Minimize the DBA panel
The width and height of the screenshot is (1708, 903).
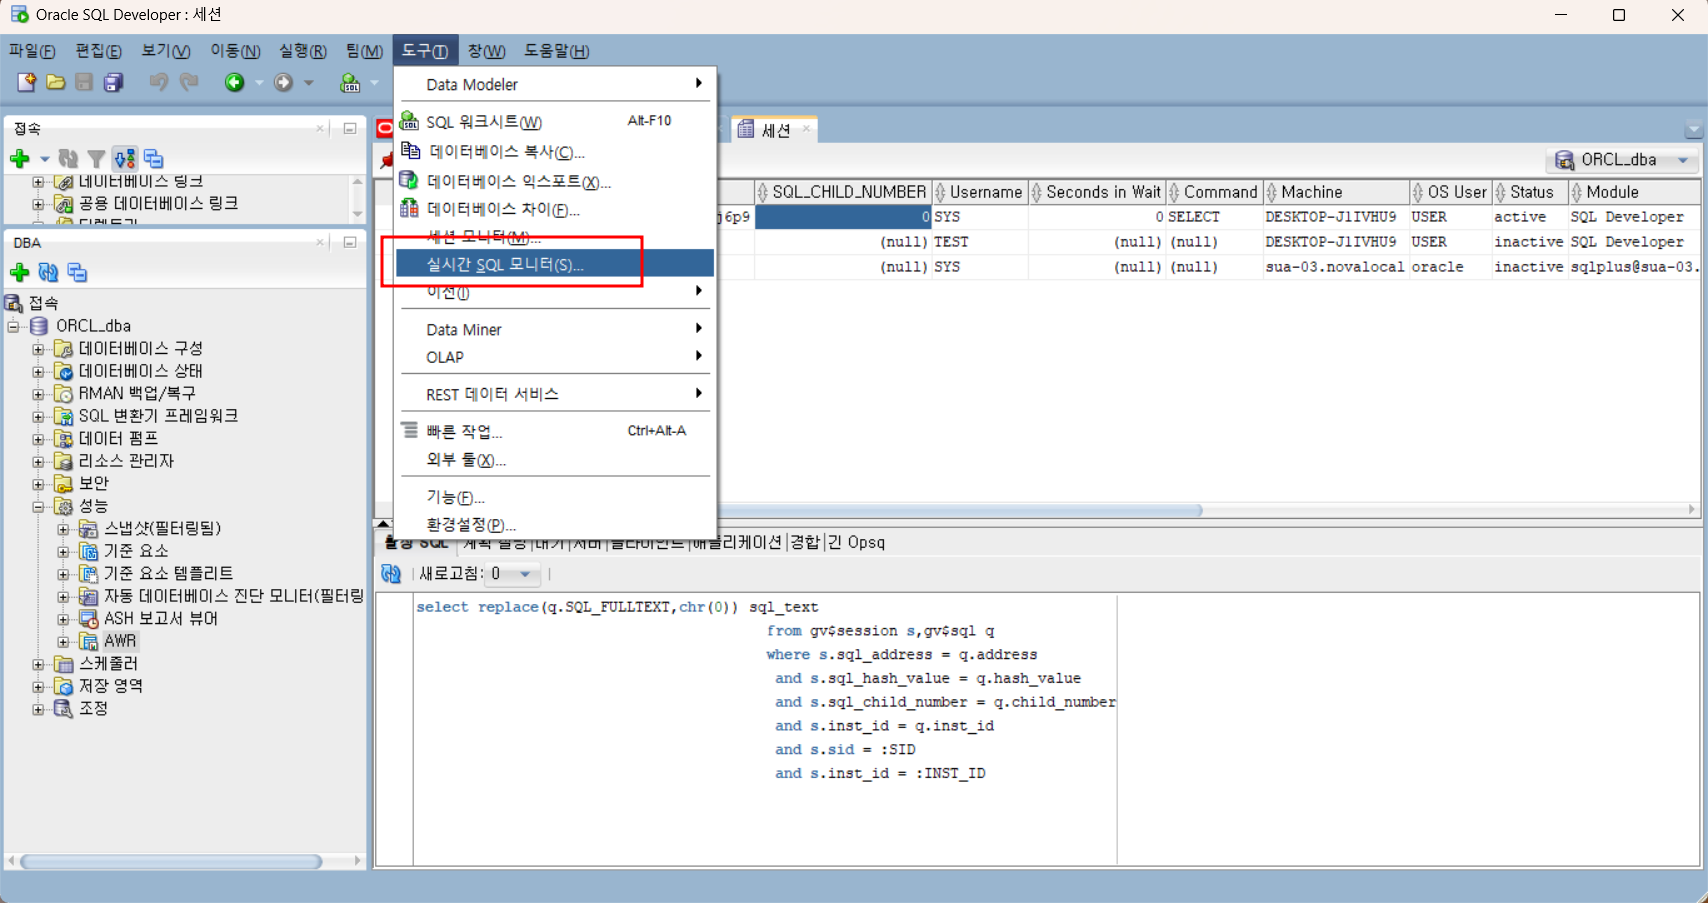pyautogui.click(x=350, y=242)
